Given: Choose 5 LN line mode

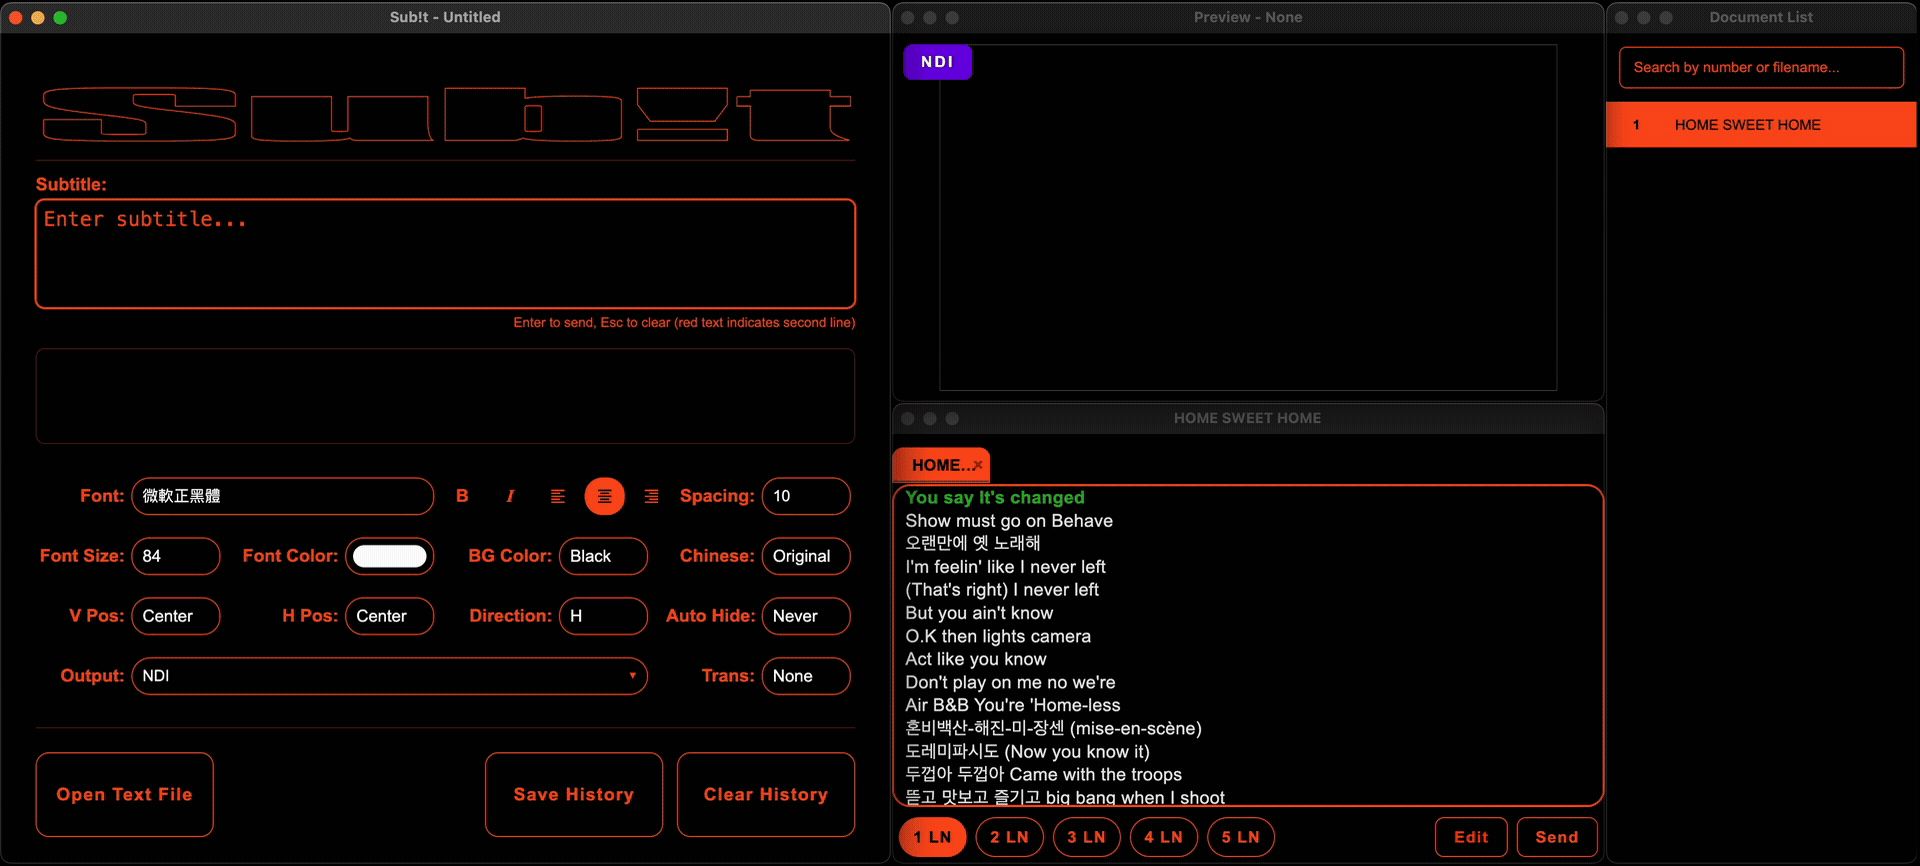Looking at the screenshot, I should pos(1240,837).
